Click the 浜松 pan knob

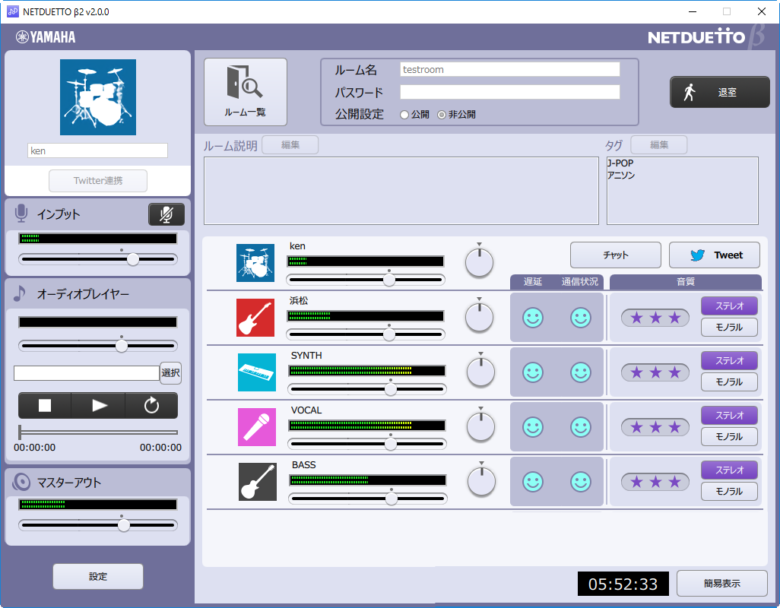pyautogui.click(x=479, y=316)
